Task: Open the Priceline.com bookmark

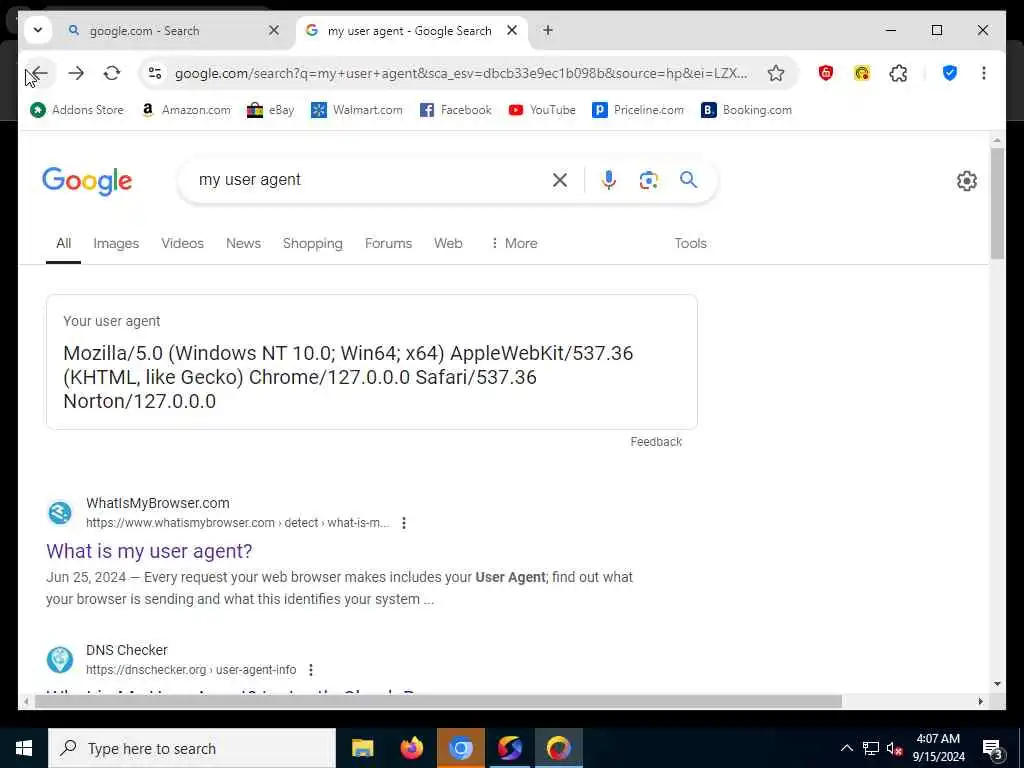Action: click(637, 110)
